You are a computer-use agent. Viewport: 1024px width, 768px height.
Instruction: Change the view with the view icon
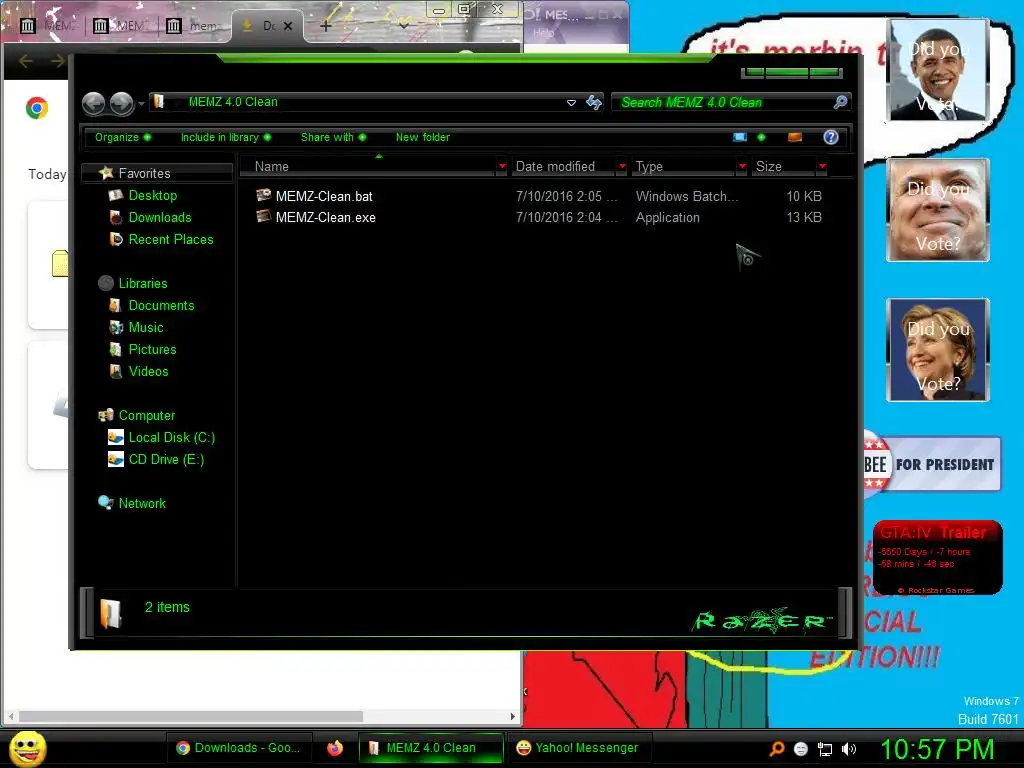[x=740, y=137]
